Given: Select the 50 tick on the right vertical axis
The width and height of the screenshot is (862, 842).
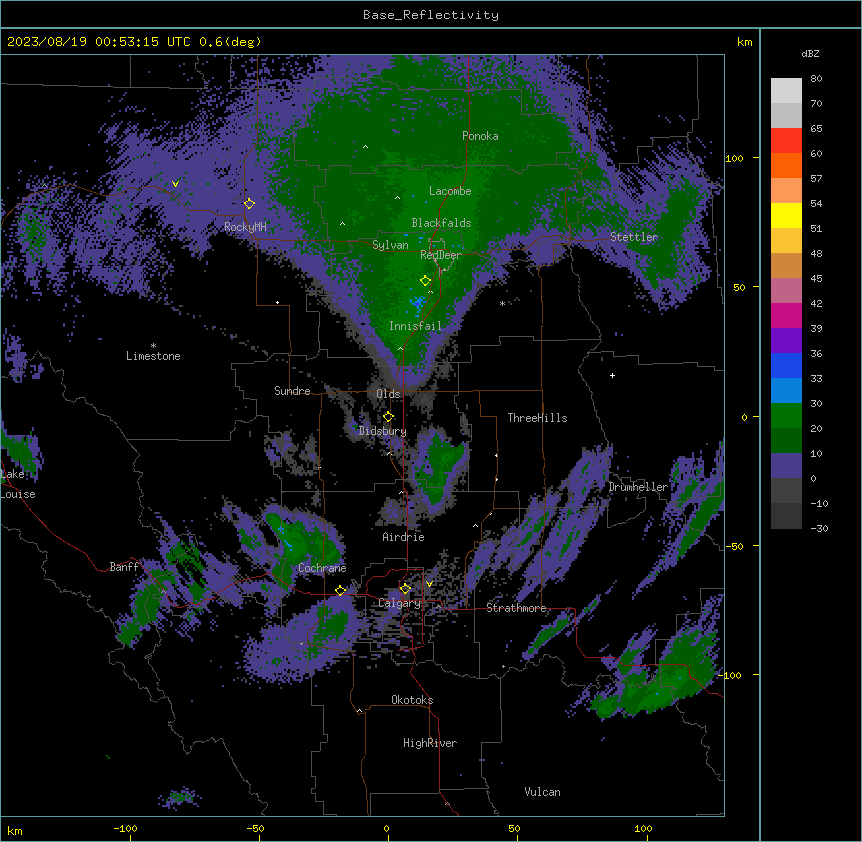Looking at the screenshot, I should click(739, 287).
